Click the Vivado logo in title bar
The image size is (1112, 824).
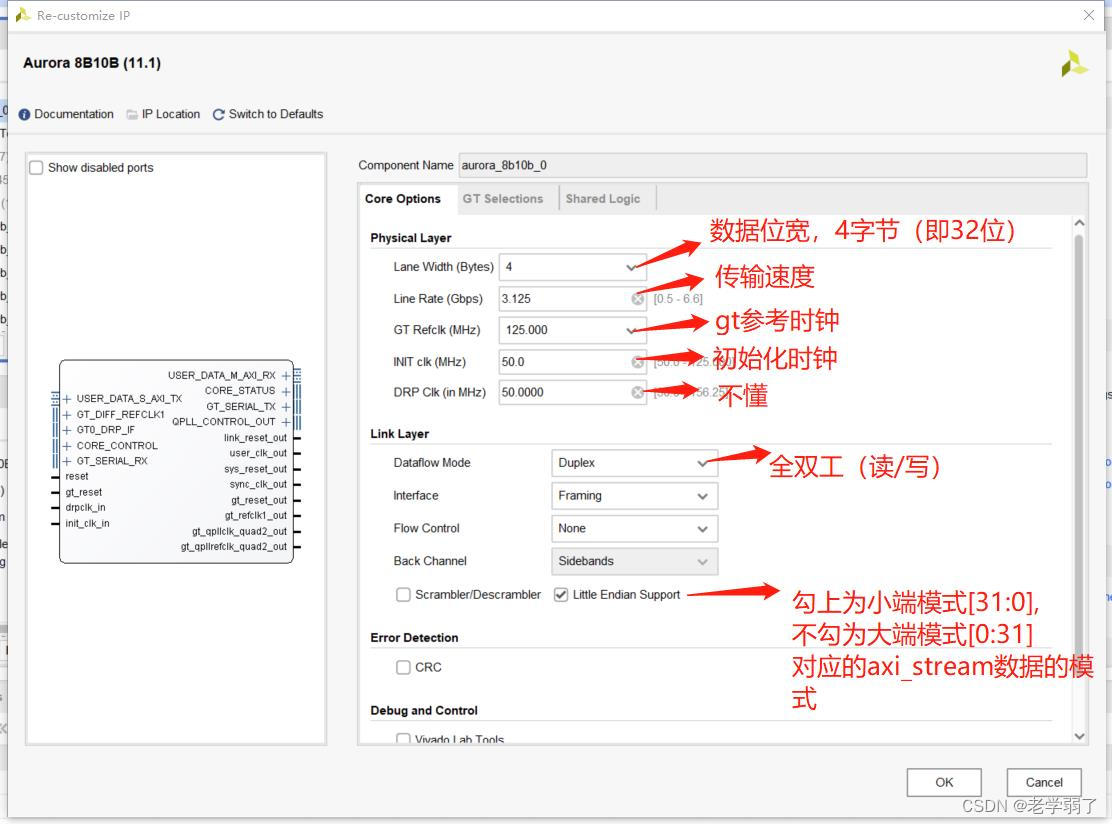(x=23, y=15)
